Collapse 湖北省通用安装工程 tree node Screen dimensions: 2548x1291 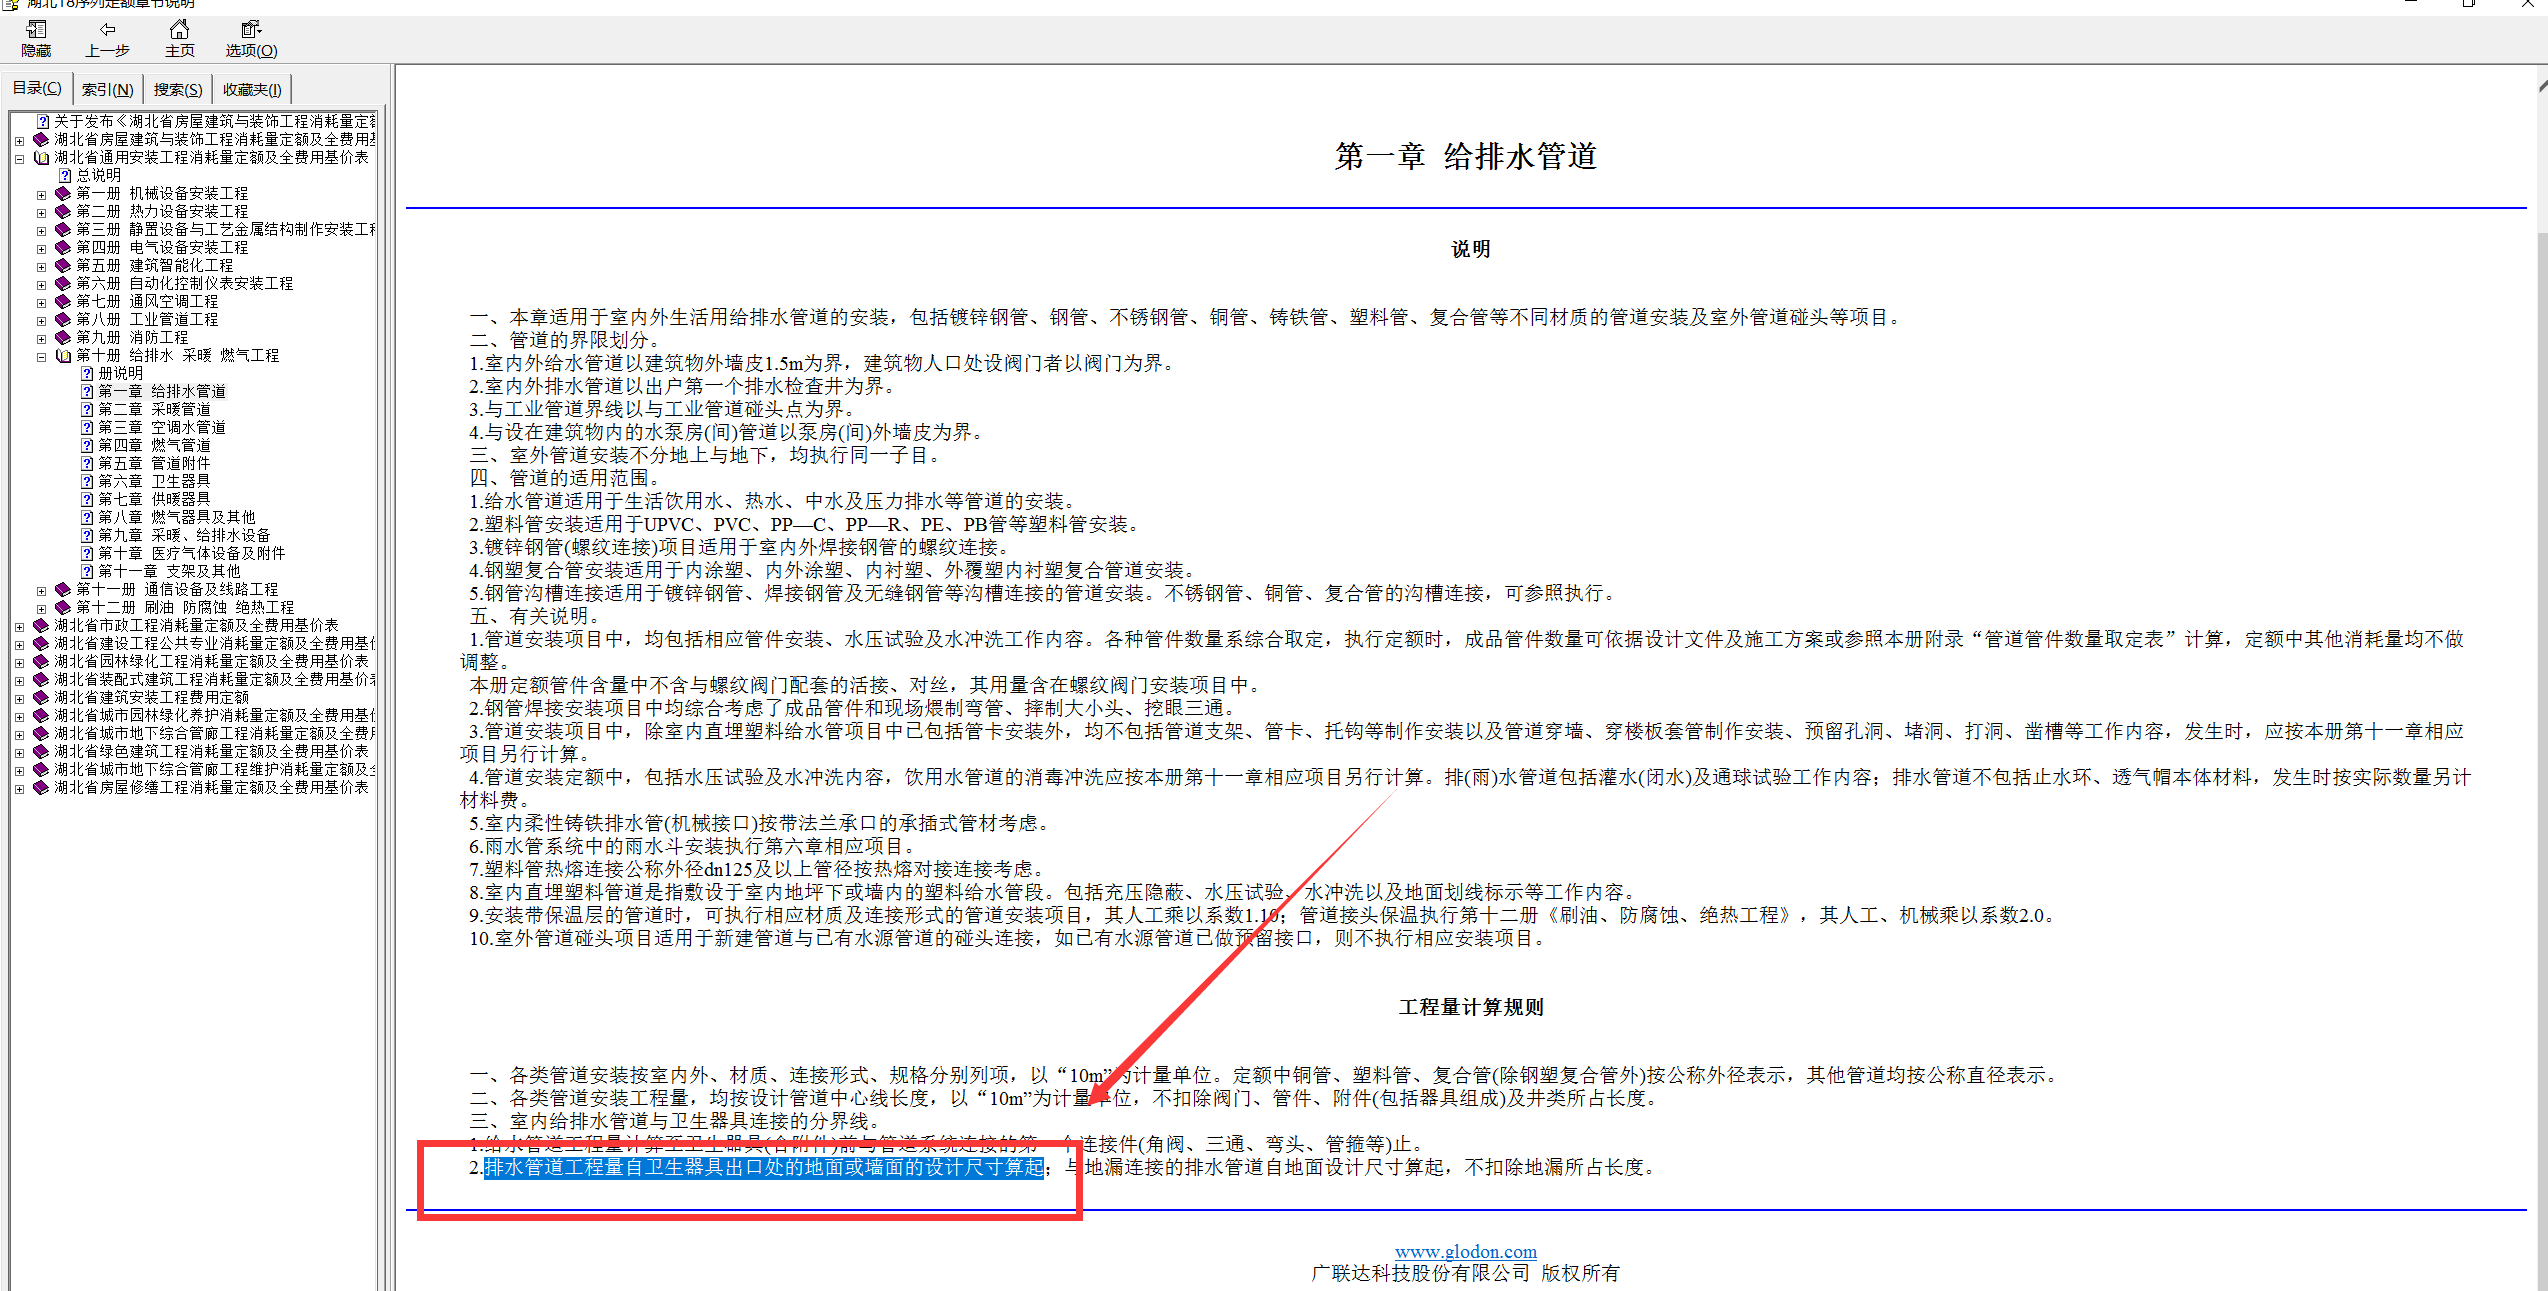(19, 159)
